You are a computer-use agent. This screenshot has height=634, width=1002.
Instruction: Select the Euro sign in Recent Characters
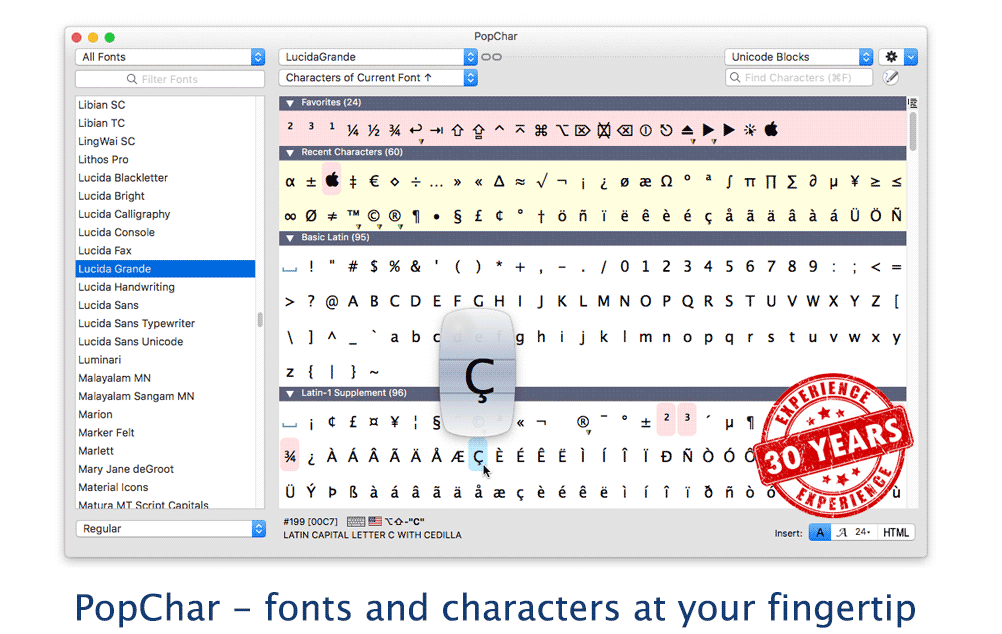tap(374, 182)
